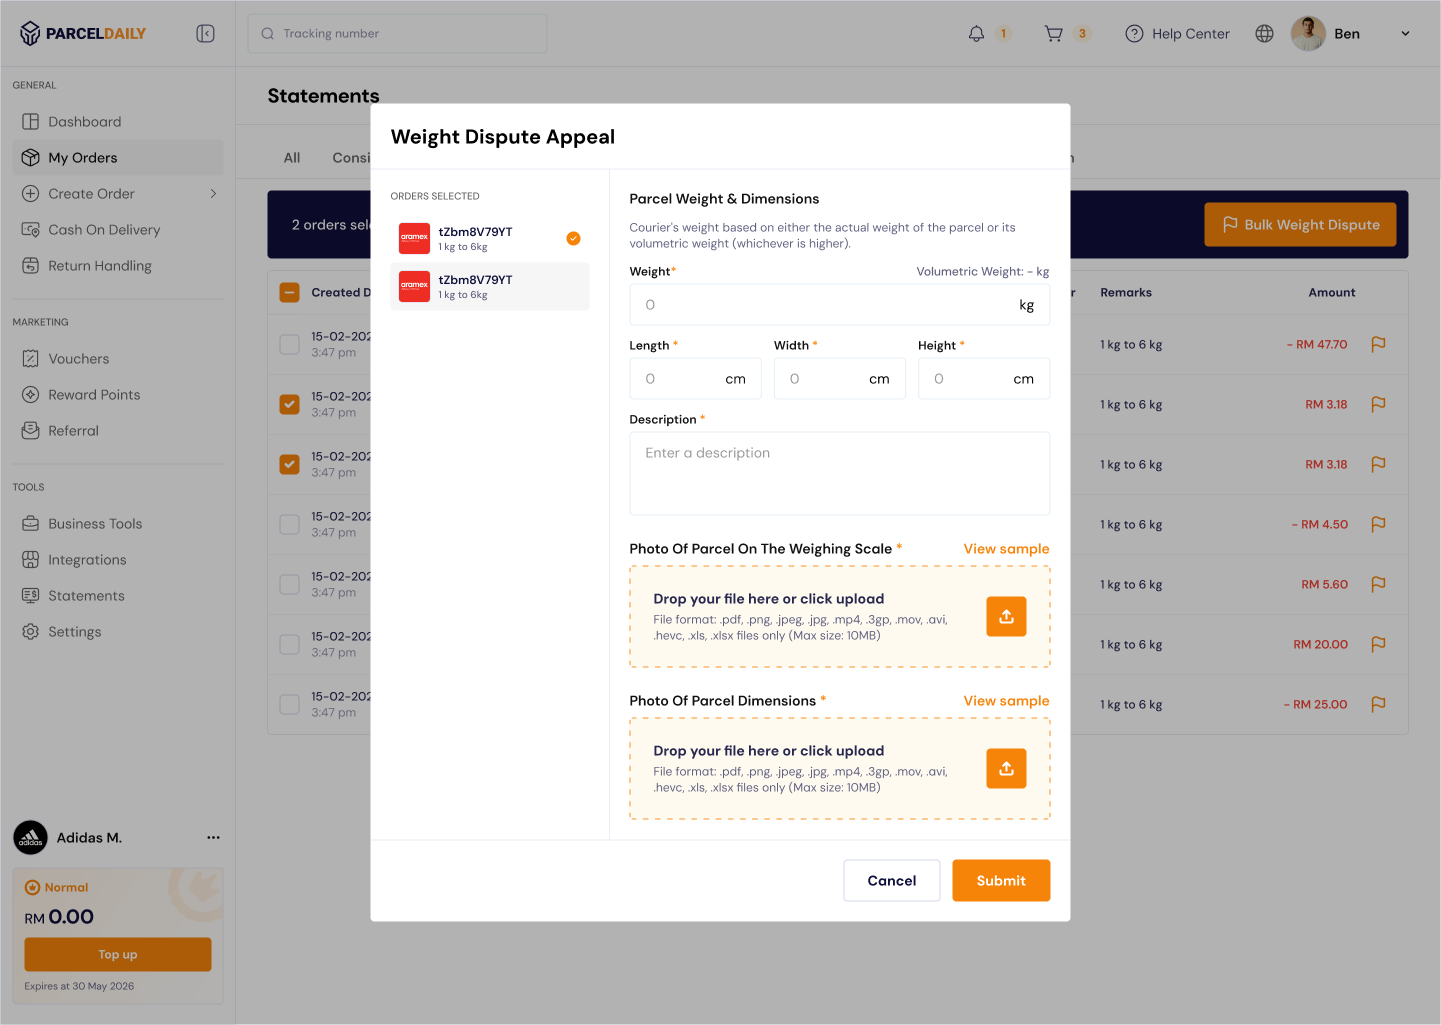
Task: Tick the checkbox for the topmost statement row
Action: (290, 345)
